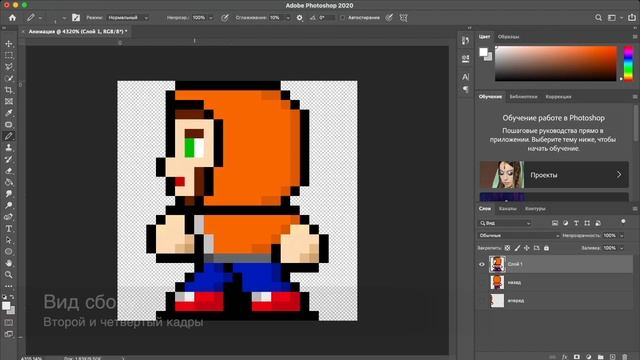Open the smoothing percentage dropdown
The image size is (640, 360).
288,18
